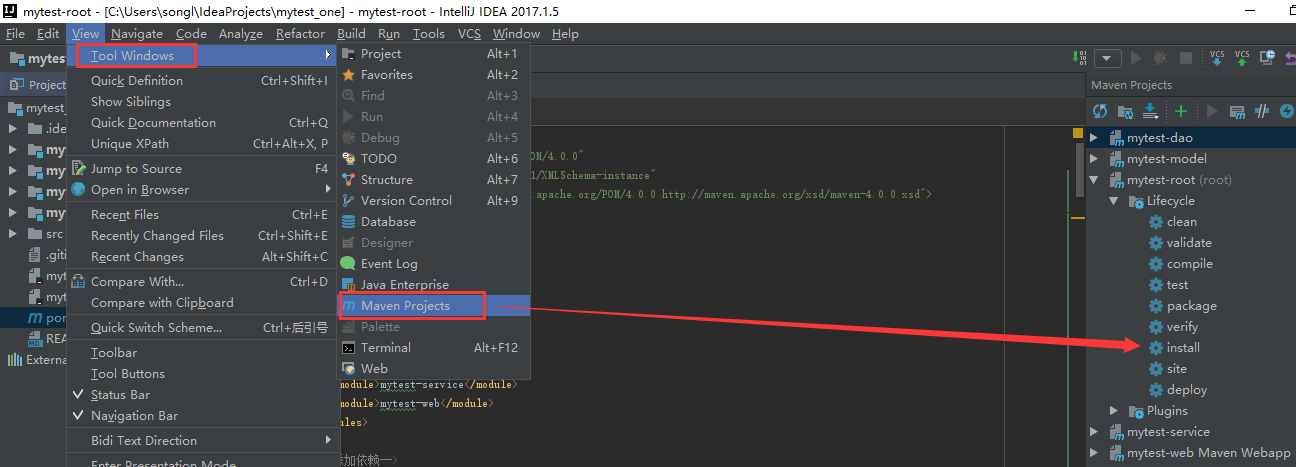Open the Help menu
Image resolution: width=1296 pixels, height=467 pixels.
tap(565, 33)
